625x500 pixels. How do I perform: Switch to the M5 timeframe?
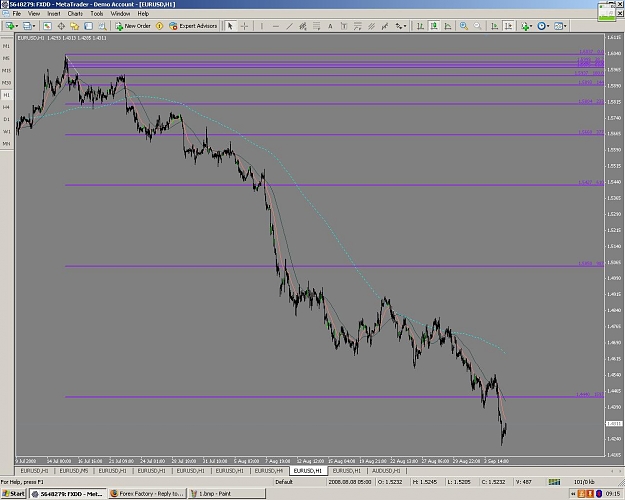[x=6, y=59]
